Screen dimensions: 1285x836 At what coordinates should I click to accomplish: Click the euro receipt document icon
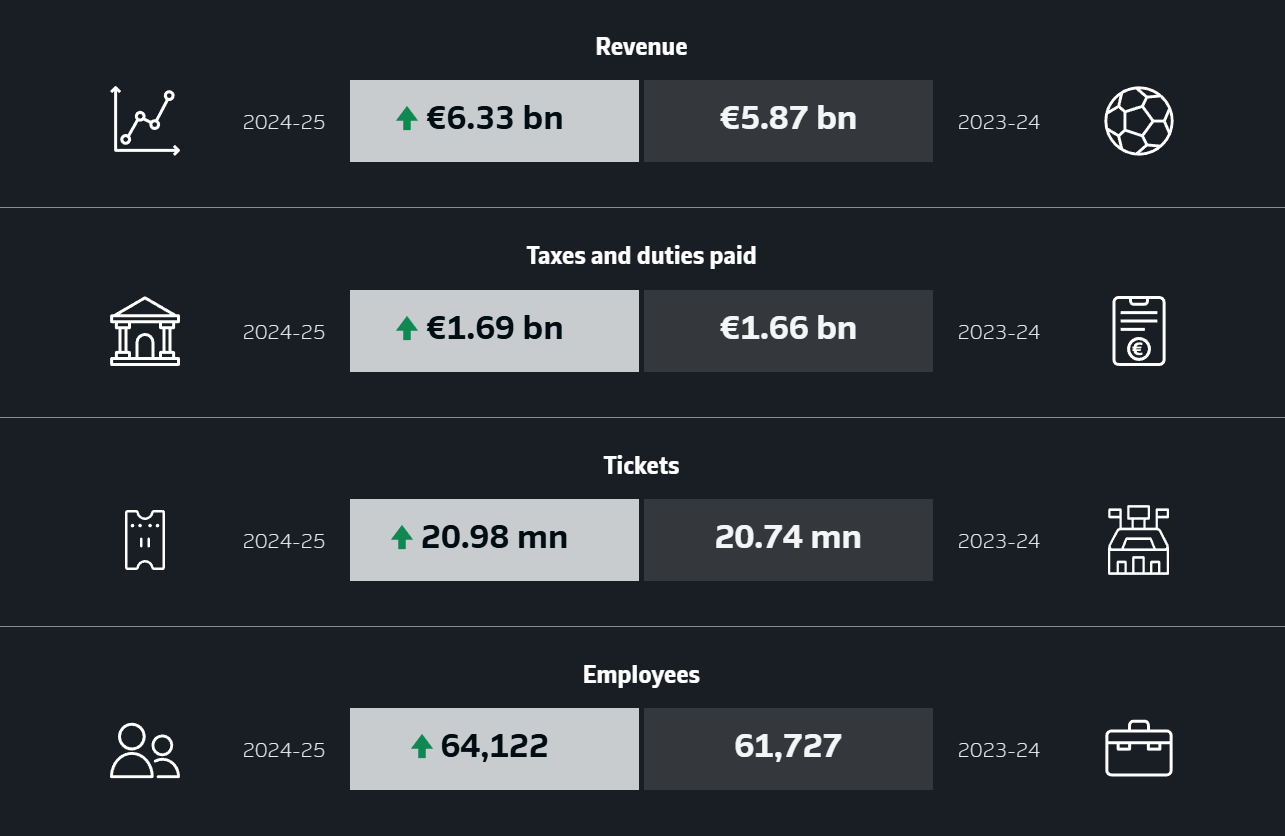(x=1138, y=331)
